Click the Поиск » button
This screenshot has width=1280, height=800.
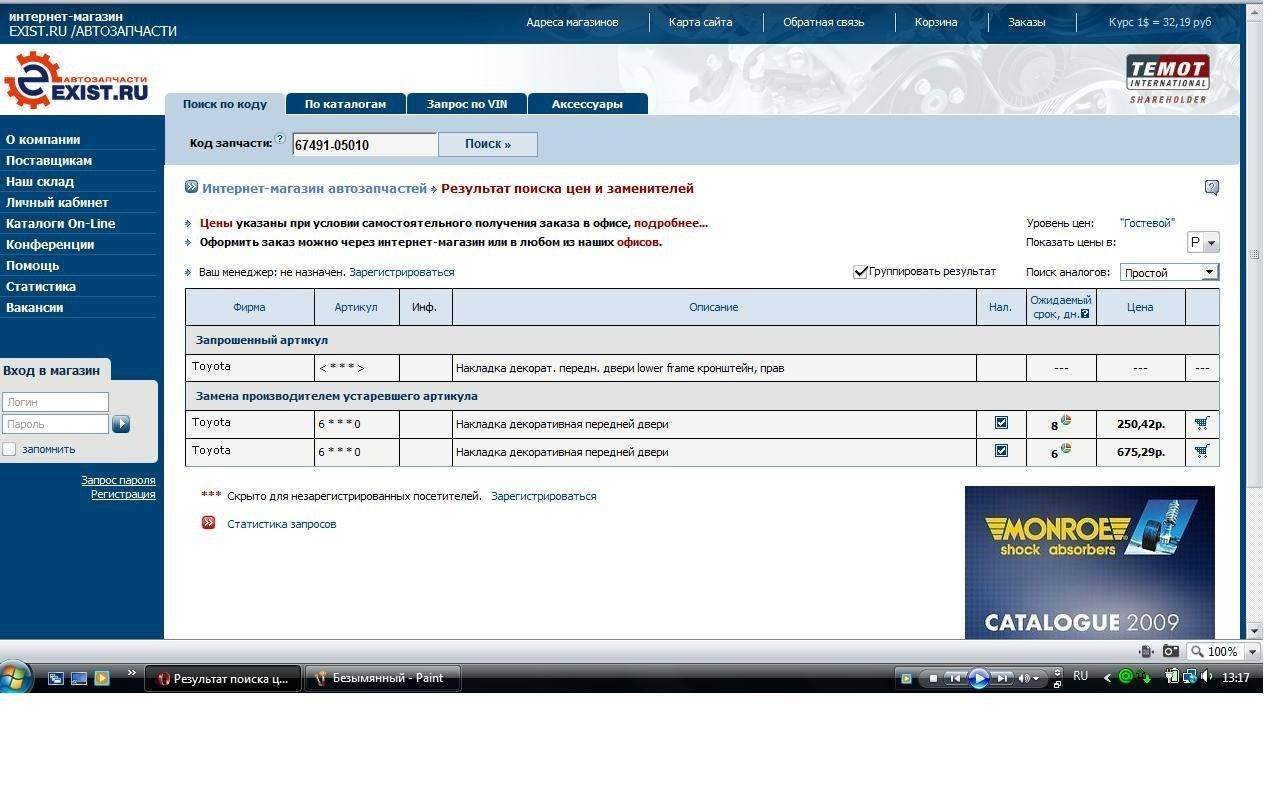487,144
